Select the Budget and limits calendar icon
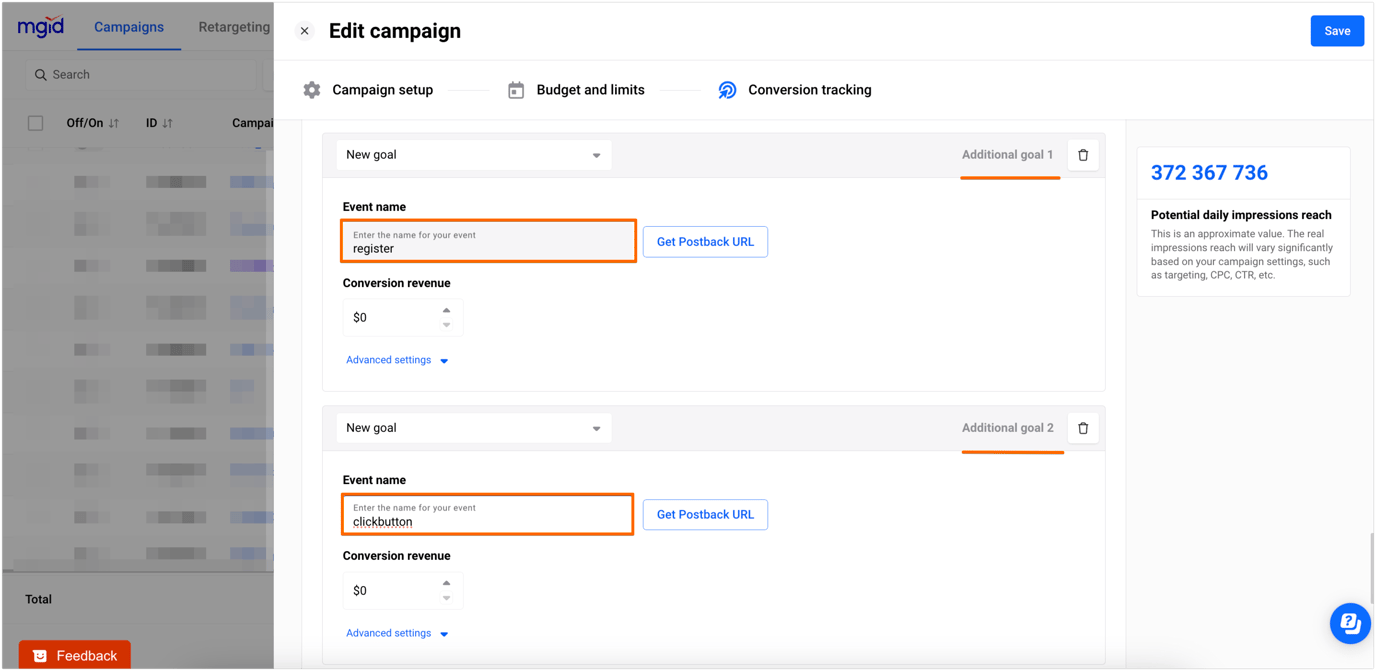The height and width of the screenshot is (671, 1376). coord(516,89)
